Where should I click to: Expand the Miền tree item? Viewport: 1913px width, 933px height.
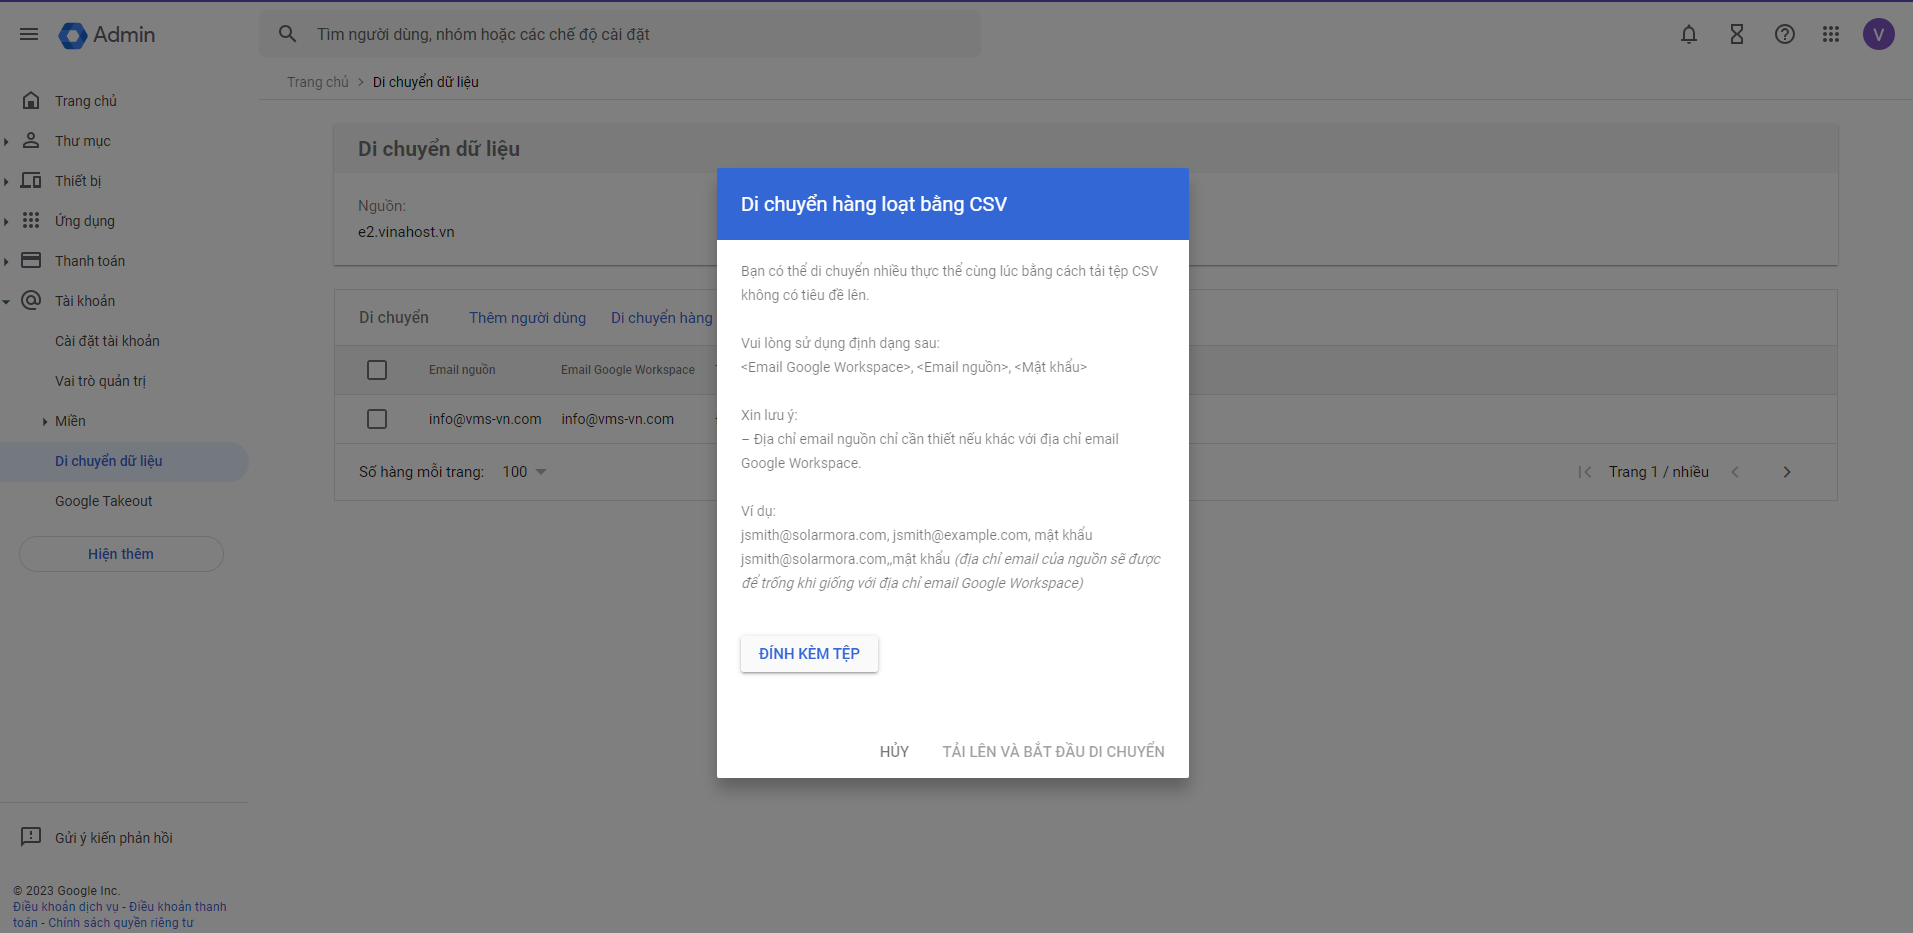pyautogui.click(x=45, y=422)
